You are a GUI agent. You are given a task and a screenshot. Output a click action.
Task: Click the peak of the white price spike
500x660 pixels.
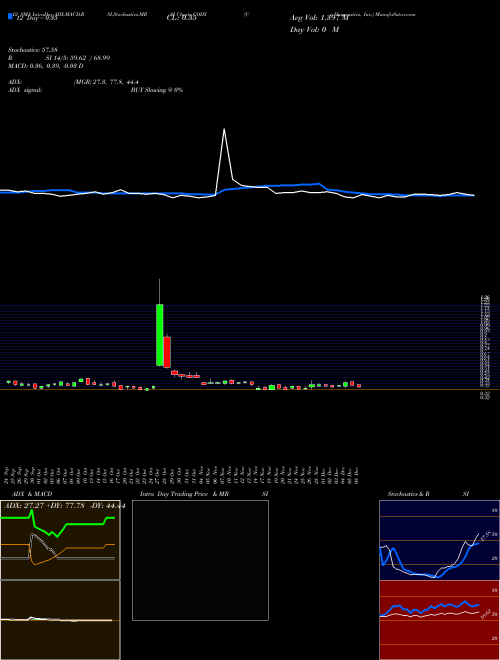(224, 129)
